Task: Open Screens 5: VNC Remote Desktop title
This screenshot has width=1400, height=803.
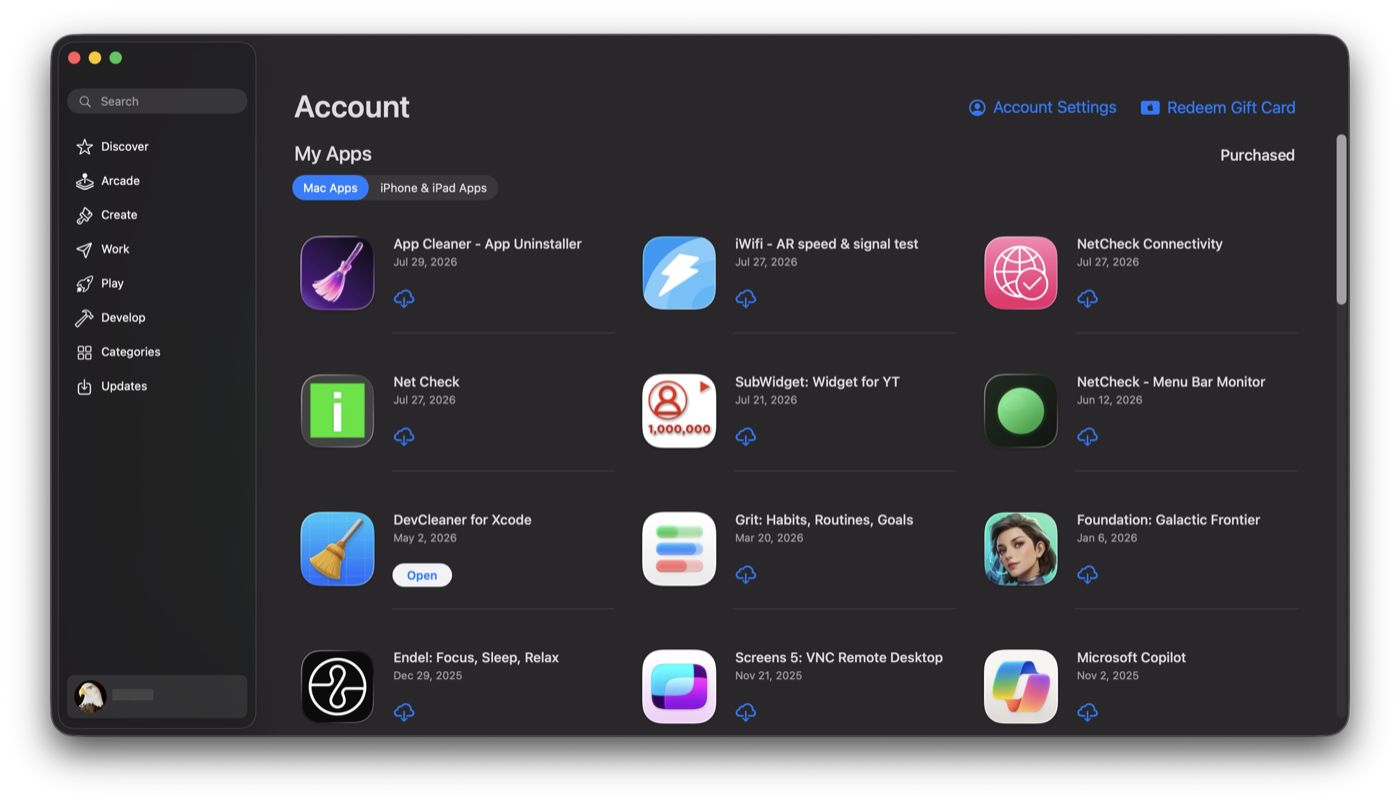Action: [x=839, y=658]
